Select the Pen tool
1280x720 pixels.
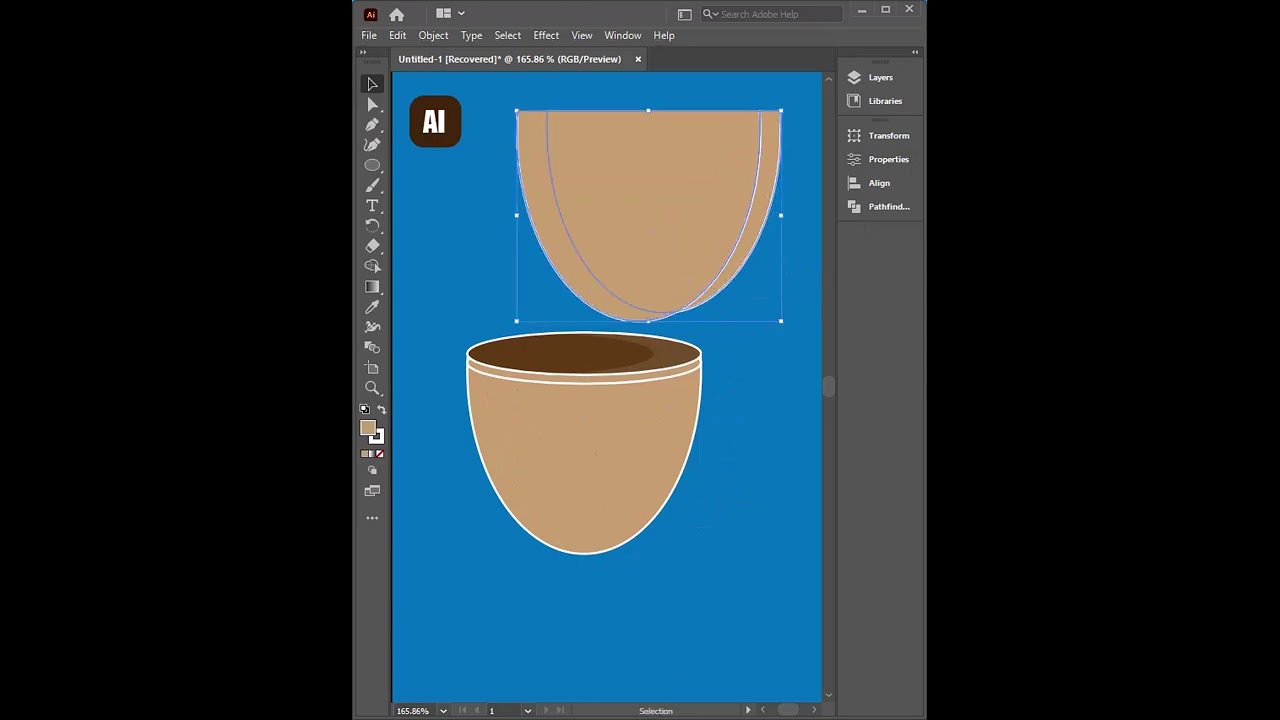(x=372, y=124)
